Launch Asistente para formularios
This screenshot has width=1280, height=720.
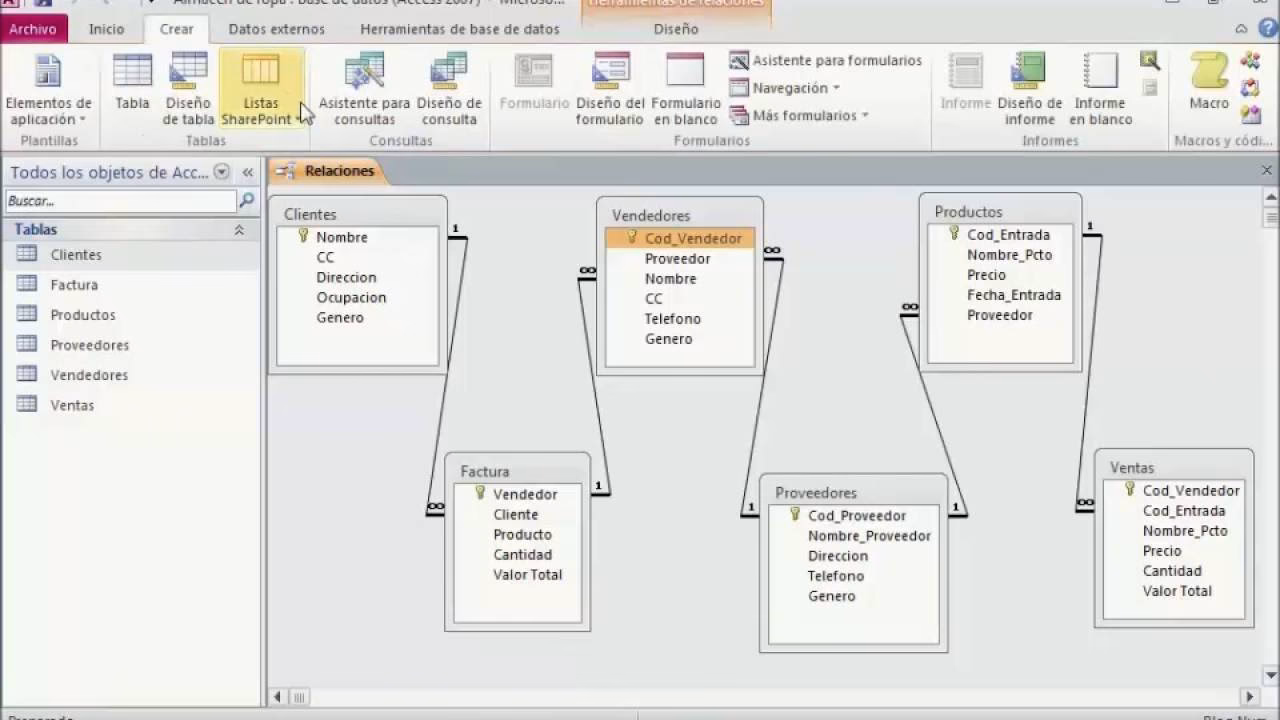tap(826, 61)
